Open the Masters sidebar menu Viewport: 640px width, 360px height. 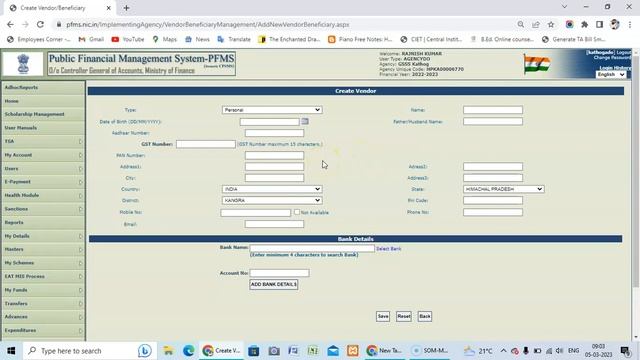coord(43,249)
